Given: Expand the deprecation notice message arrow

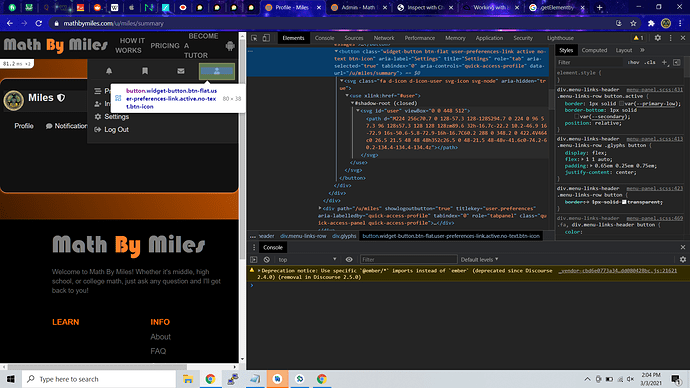Looking at the screenshot, I should pos(259,271).
